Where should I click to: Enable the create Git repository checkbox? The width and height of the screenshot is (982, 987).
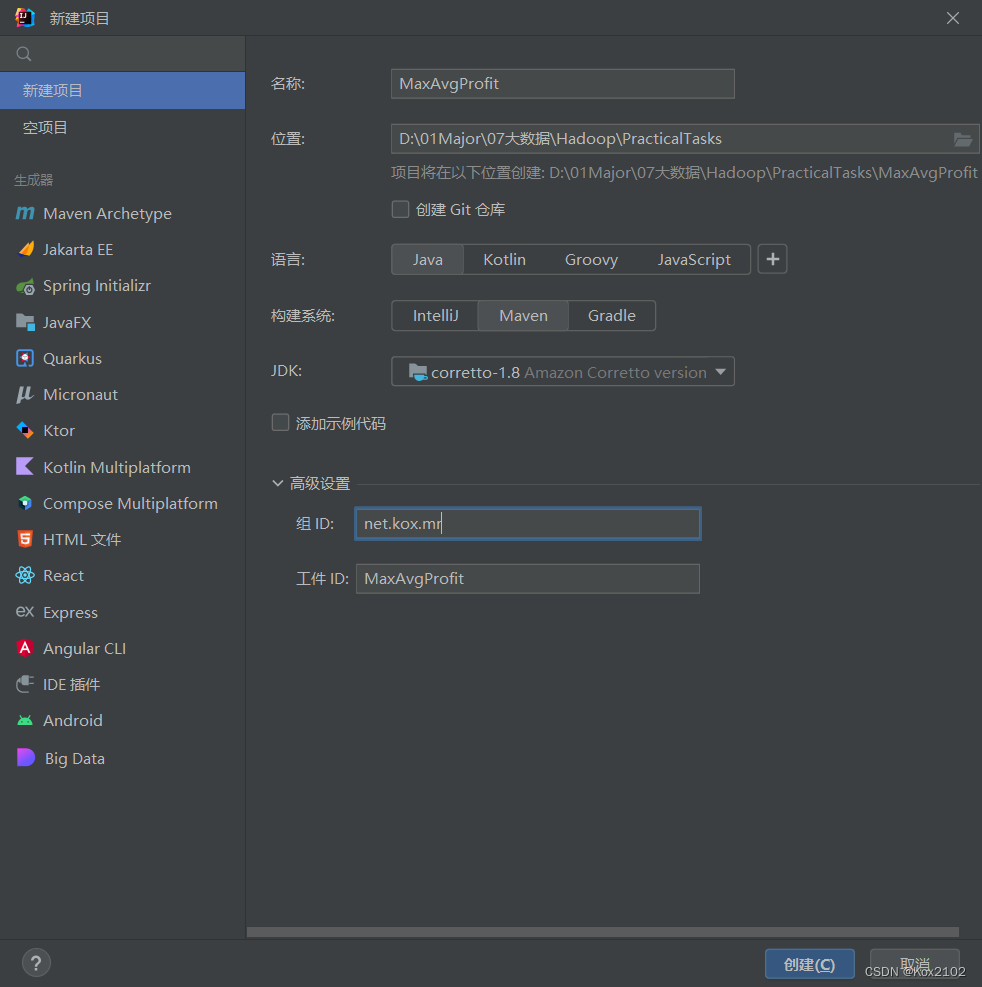[x=400, y=209]
